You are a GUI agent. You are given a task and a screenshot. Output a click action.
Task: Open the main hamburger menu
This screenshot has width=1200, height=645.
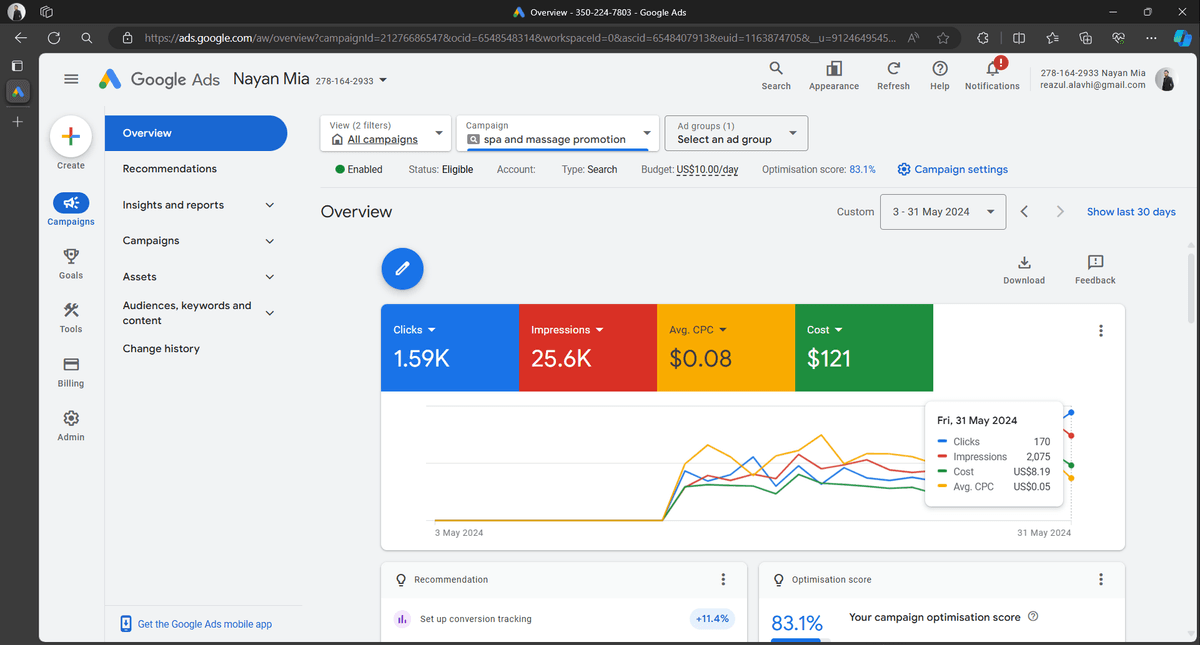pyautogui.click(x=71, y=79)
